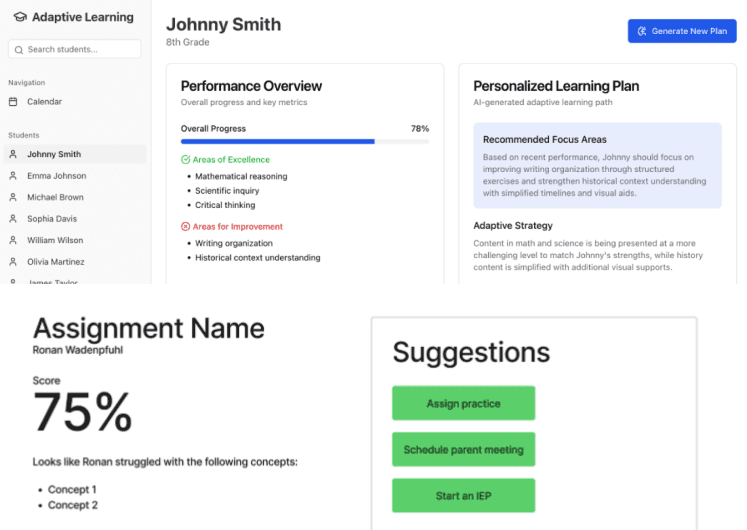Click the person icon beside Emma Johnson

(x=13, y=175)
